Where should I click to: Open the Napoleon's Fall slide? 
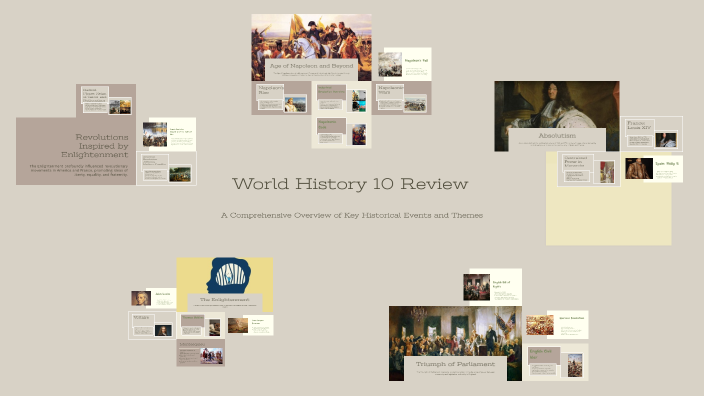(x=404, y=64)
